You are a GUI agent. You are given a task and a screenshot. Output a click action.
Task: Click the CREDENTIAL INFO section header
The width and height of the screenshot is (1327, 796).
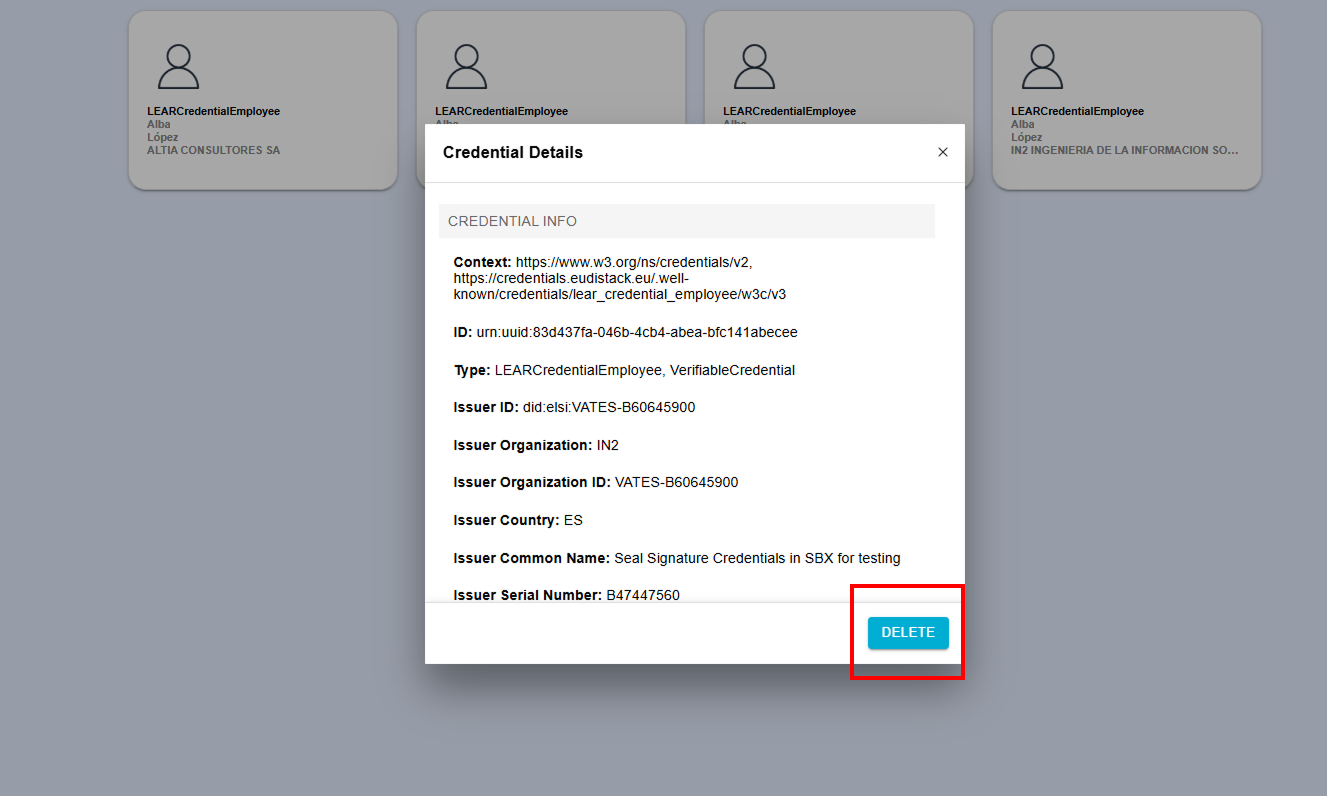[x=512, y=221]
